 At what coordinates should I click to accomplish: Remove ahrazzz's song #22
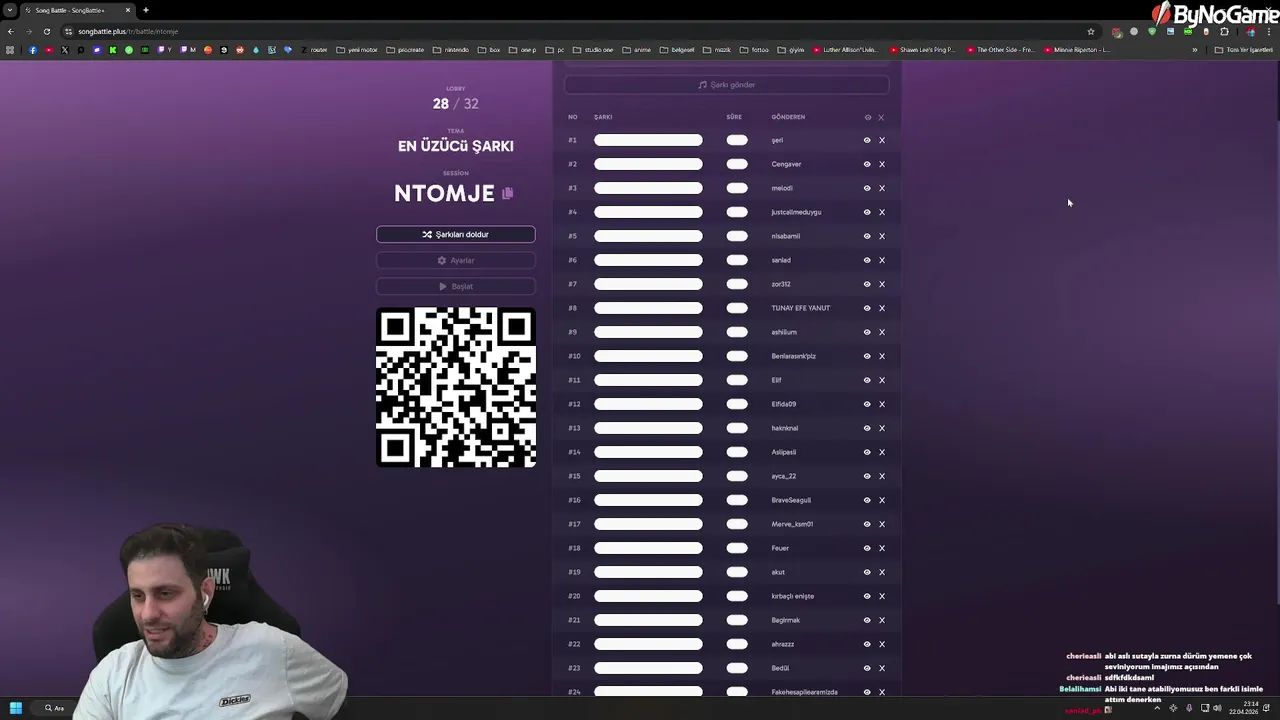[882, 644]
